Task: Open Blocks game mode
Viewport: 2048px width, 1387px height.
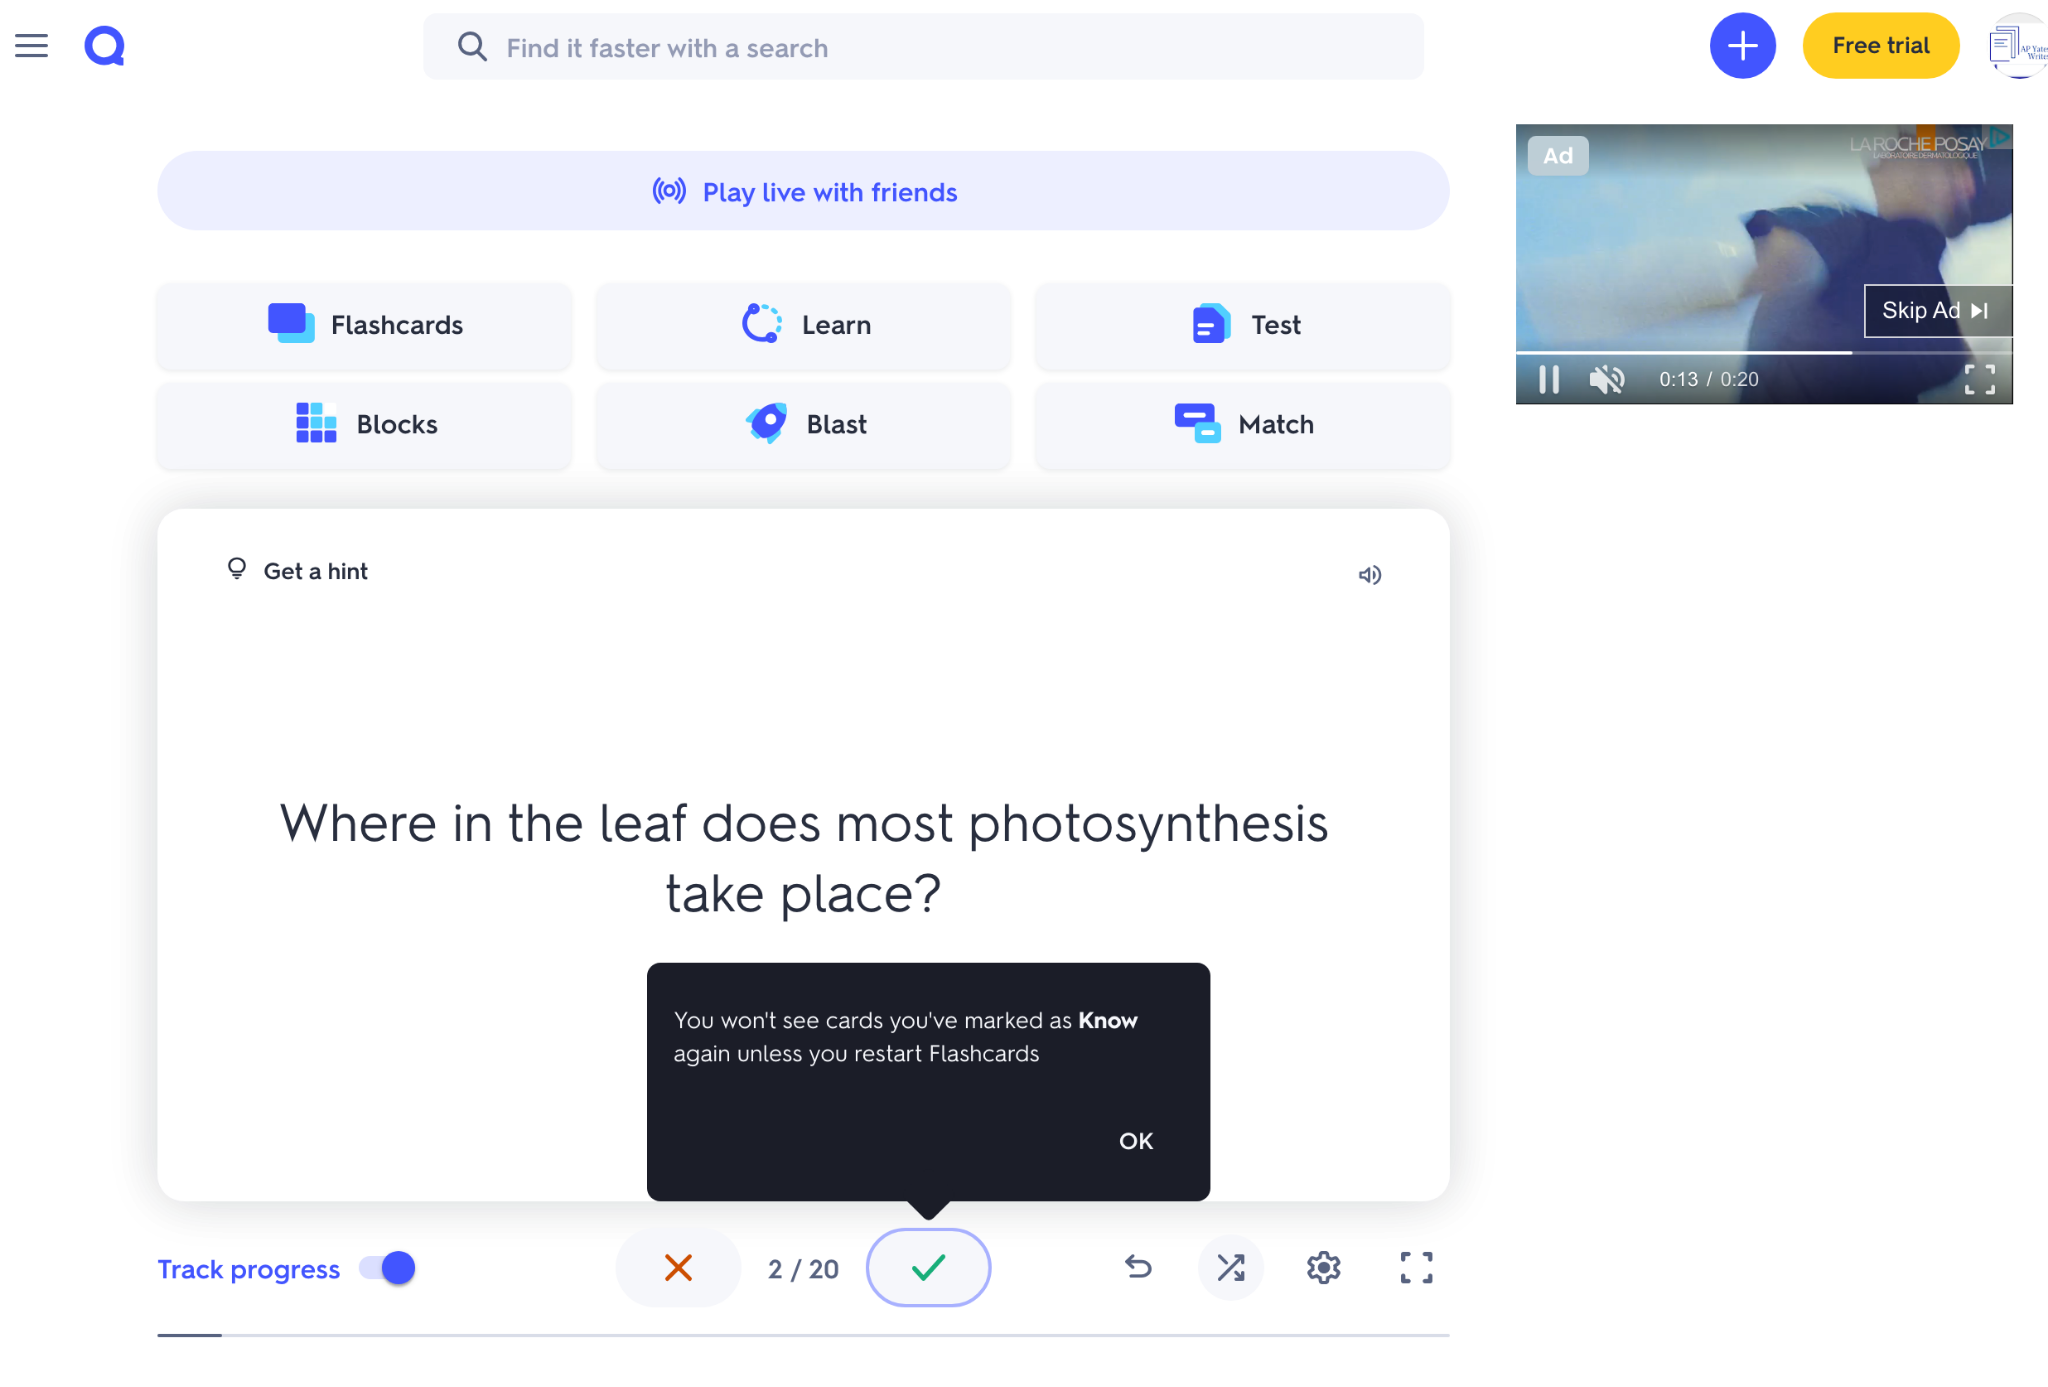Action: point(365,424)
